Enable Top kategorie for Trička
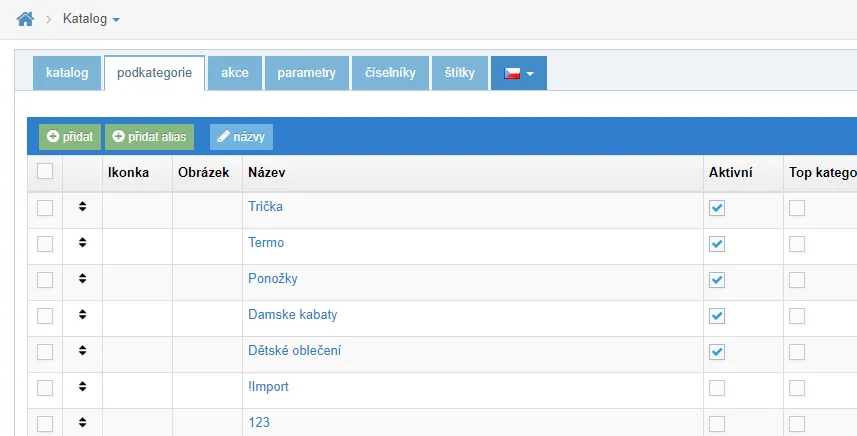 [797, 208]
